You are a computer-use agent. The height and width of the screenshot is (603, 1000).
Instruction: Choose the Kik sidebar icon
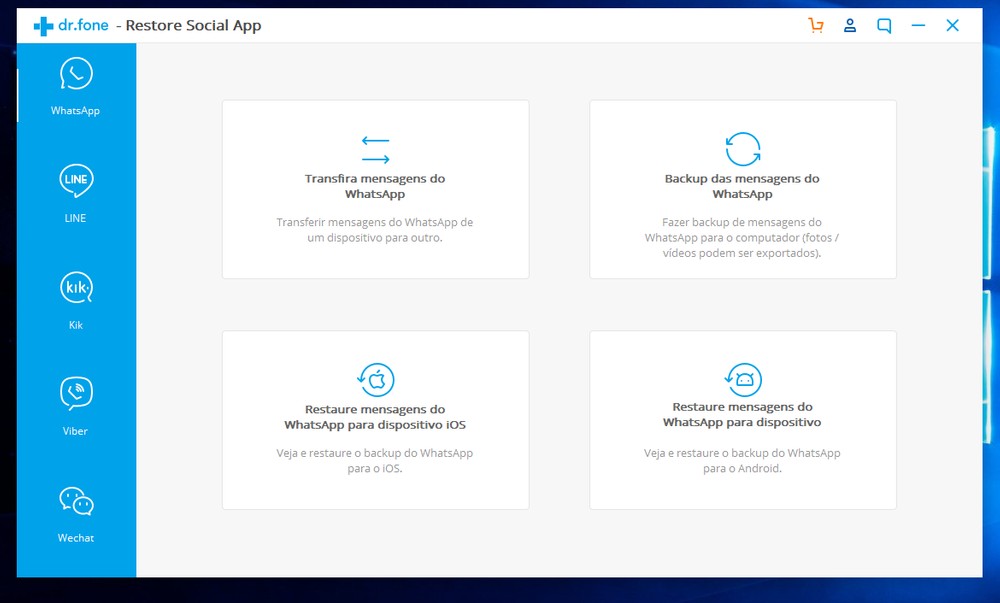coord(76,288)
